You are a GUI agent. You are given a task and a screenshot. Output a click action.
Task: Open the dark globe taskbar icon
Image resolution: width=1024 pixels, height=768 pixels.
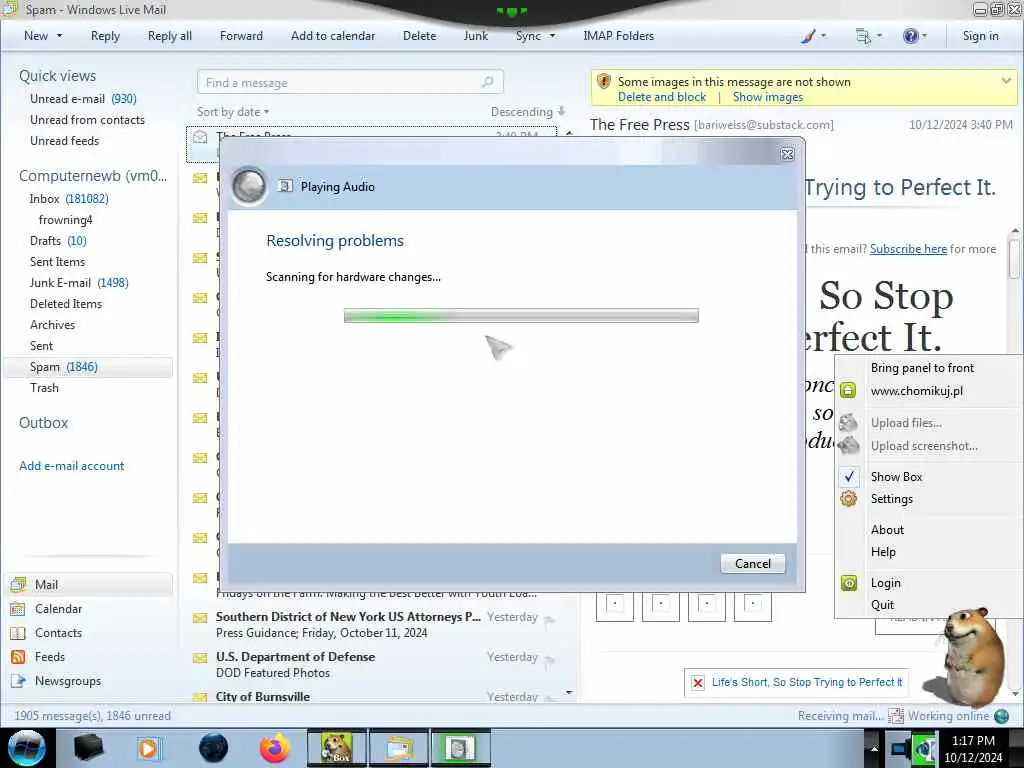click(x=214, y=748)
